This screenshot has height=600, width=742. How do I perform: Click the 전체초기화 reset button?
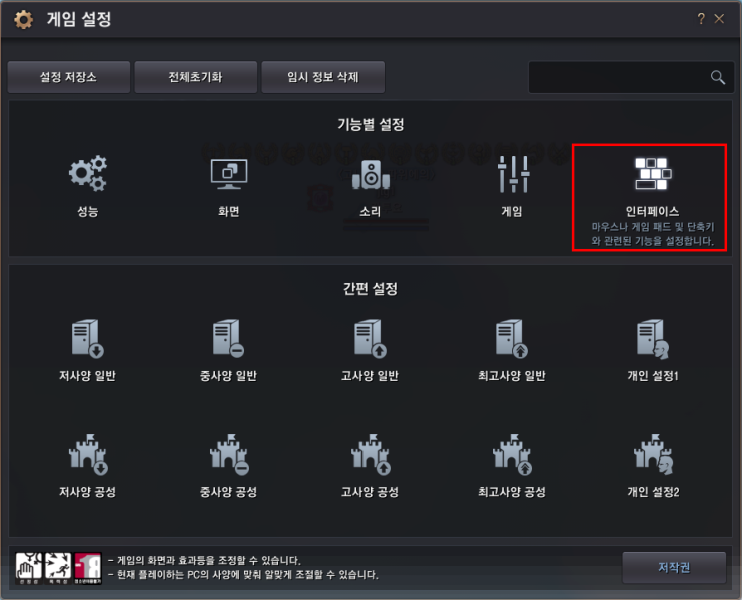coord(195,77)
